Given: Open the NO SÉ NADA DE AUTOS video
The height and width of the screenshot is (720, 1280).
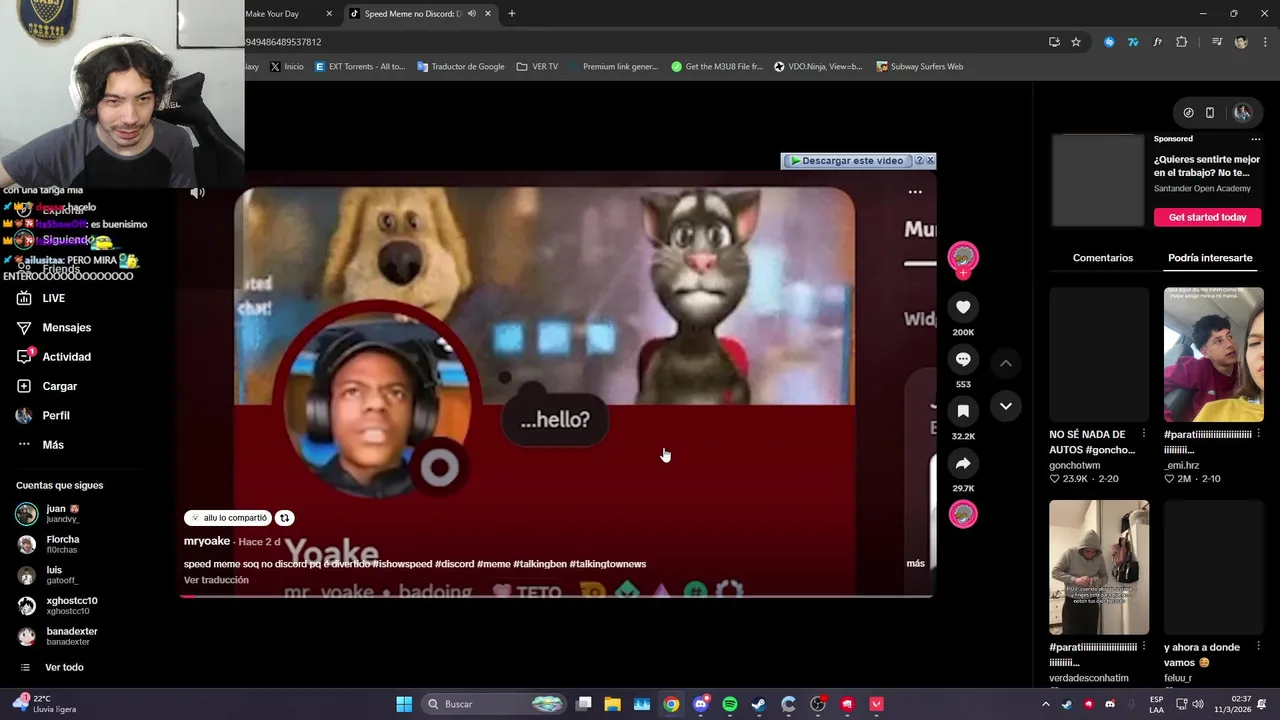Looking at the screenshot, I should (1099, 354).
